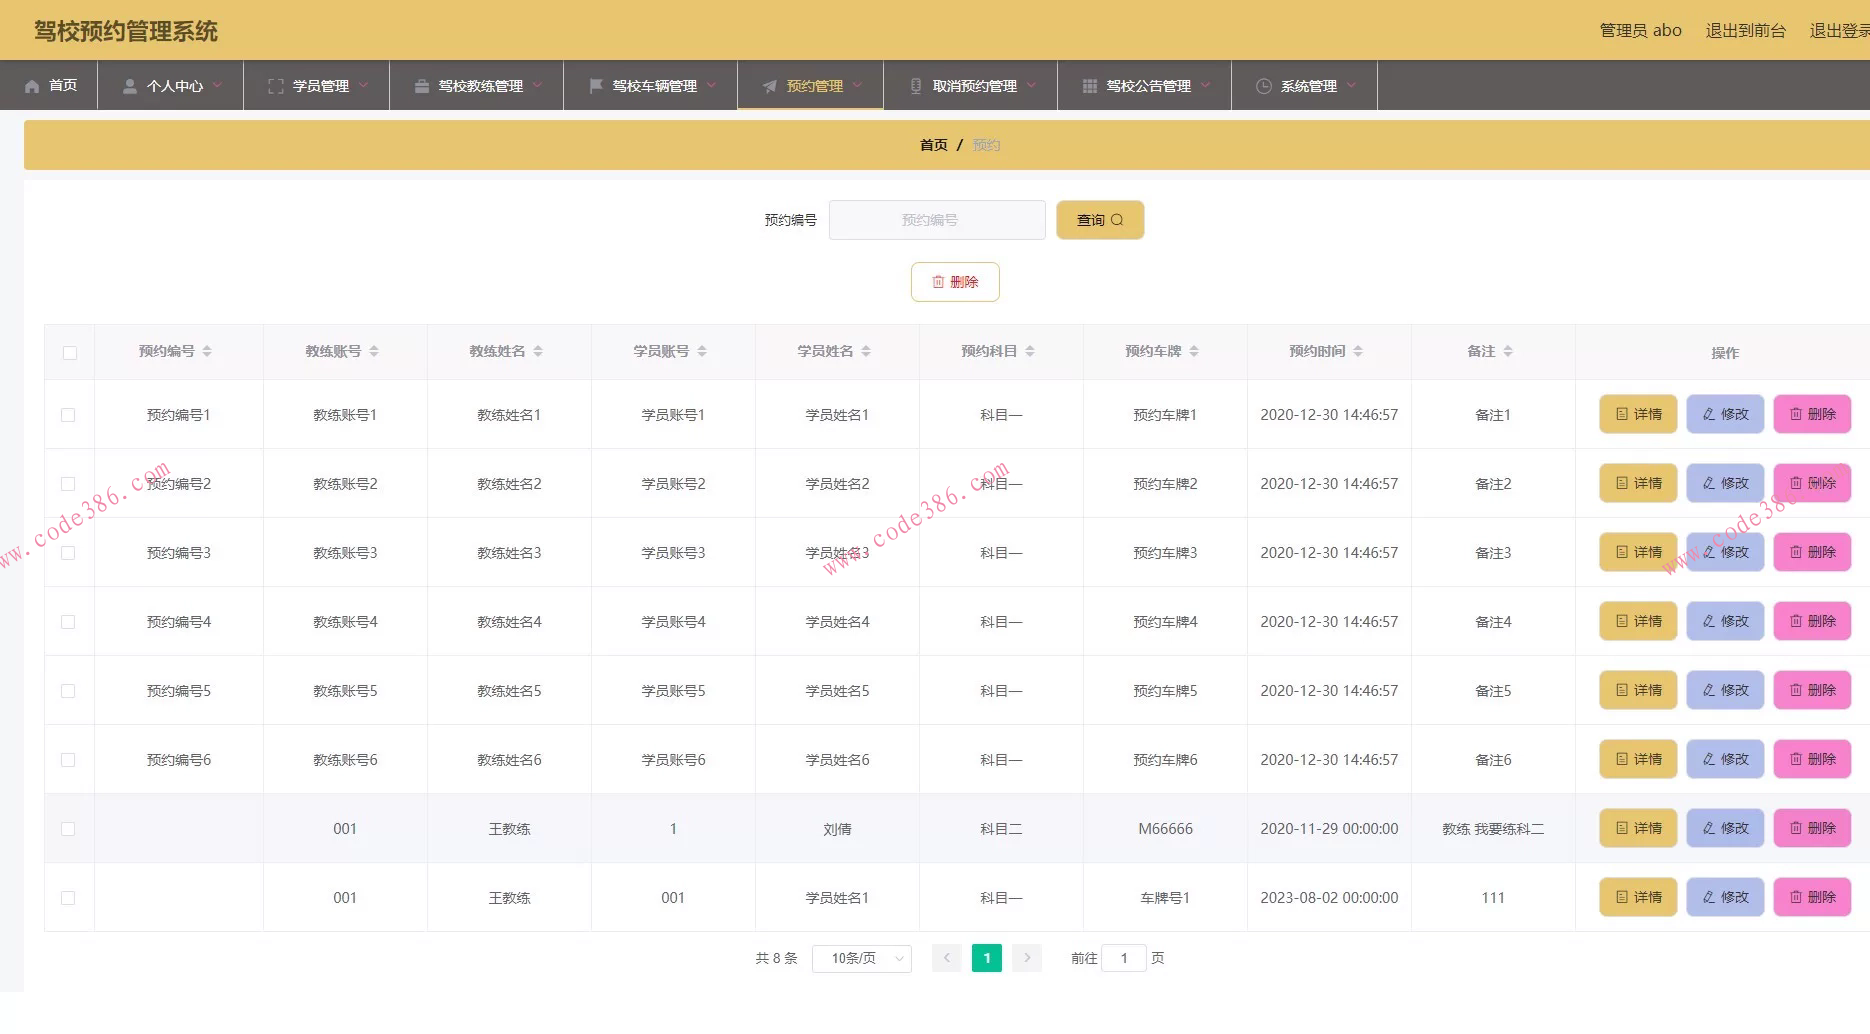Viewport: 1870px width, 1034px height.
Task: Sort table by 预约时间 column arrows
Action: point(1357,351)
